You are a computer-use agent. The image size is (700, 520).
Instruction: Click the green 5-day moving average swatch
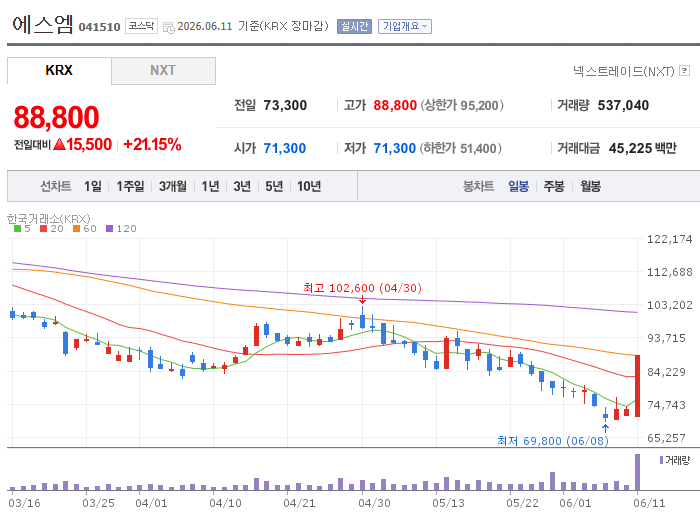pos(17,229)
